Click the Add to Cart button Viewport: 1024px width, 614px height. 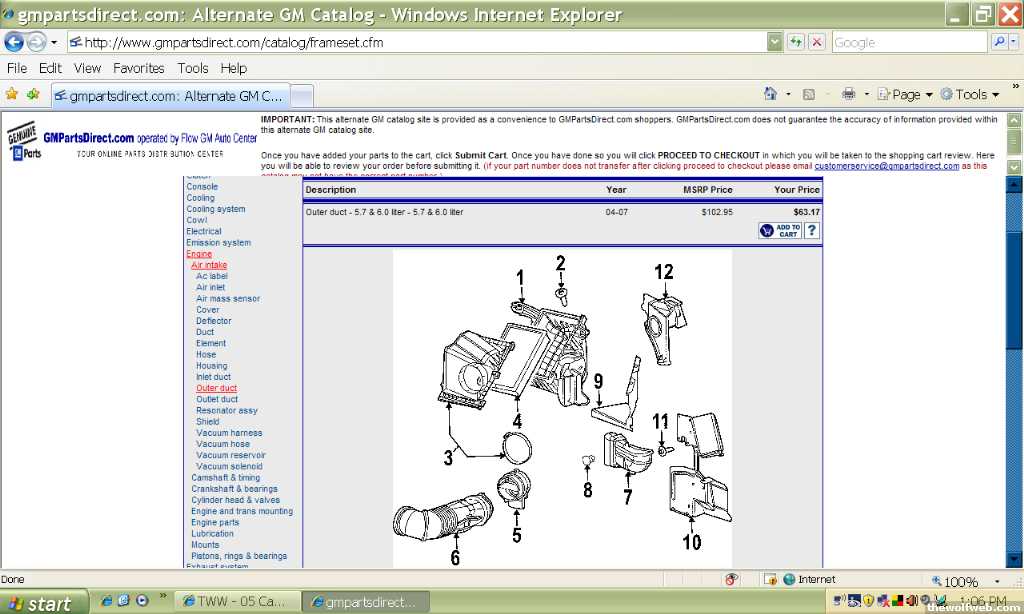click(x=780, y=230)
